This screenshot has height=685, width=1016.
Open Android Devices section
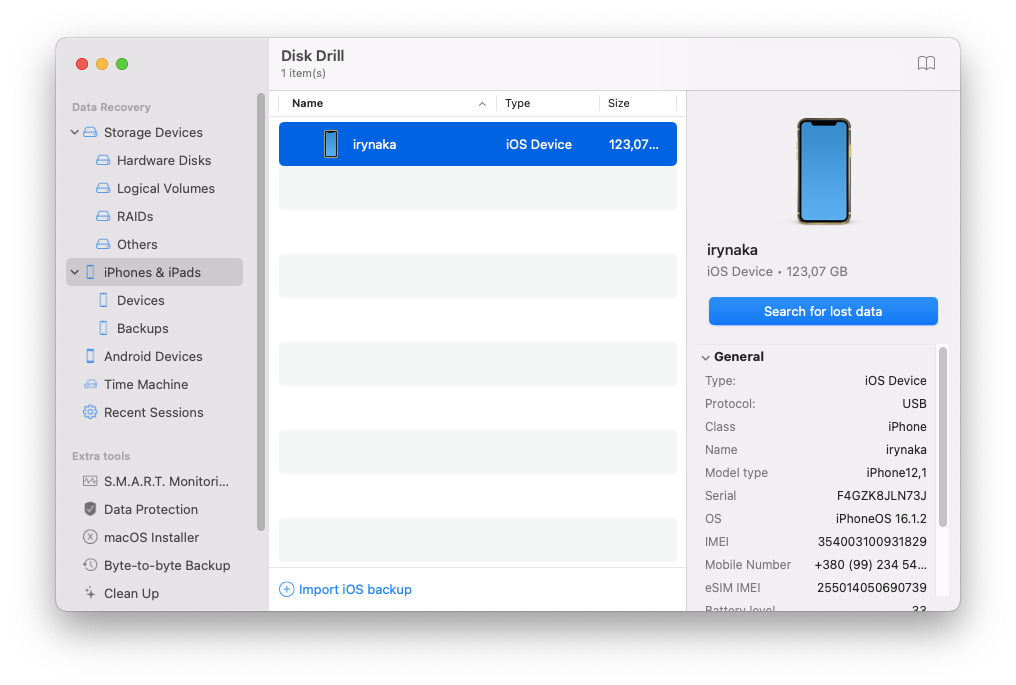(x=154, y=356)
